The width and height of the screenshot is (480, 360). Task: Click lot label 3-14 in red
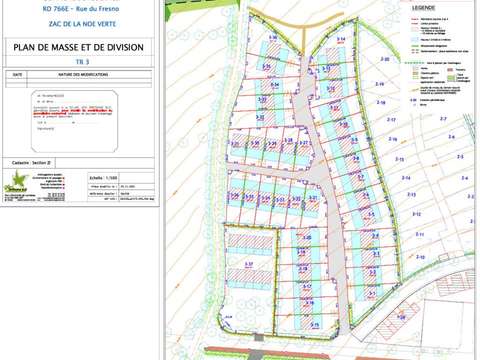click(x=341, y=39)
